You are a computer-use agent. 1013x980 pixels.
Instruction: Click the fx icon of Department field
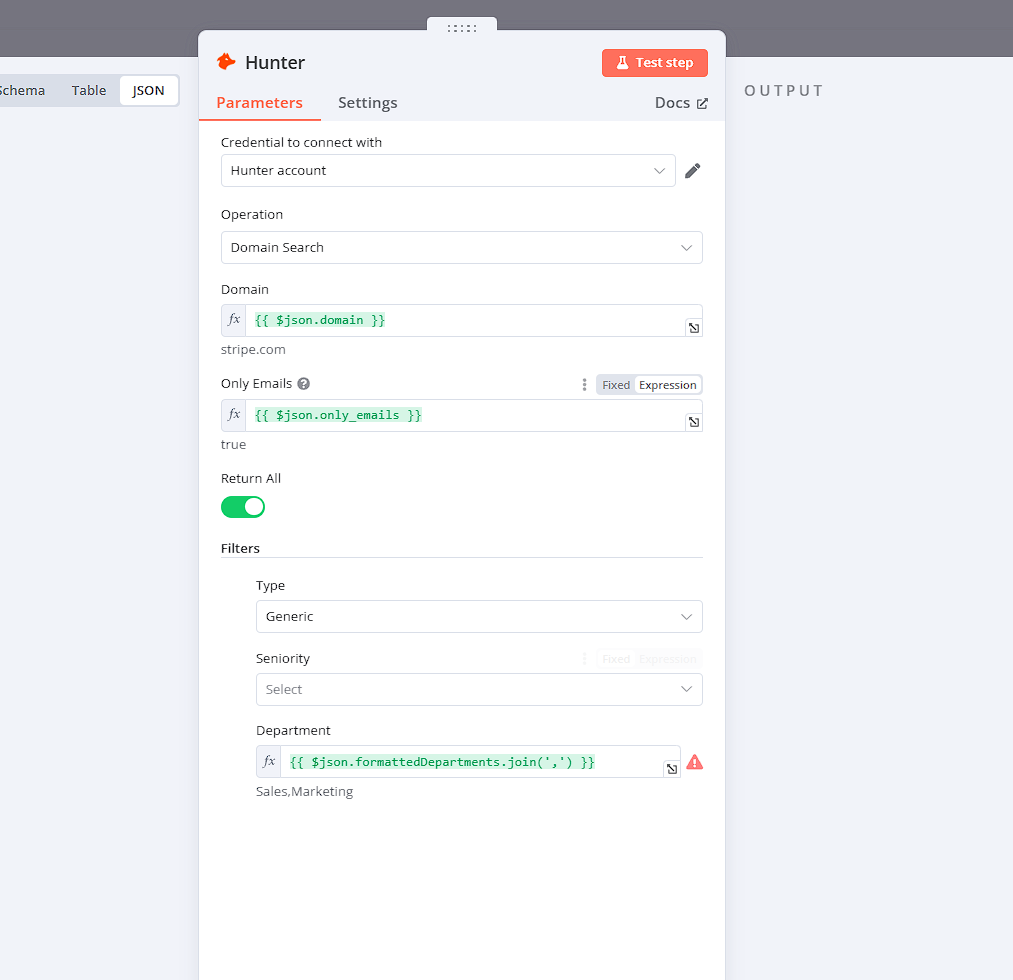[x=269, y=762]
